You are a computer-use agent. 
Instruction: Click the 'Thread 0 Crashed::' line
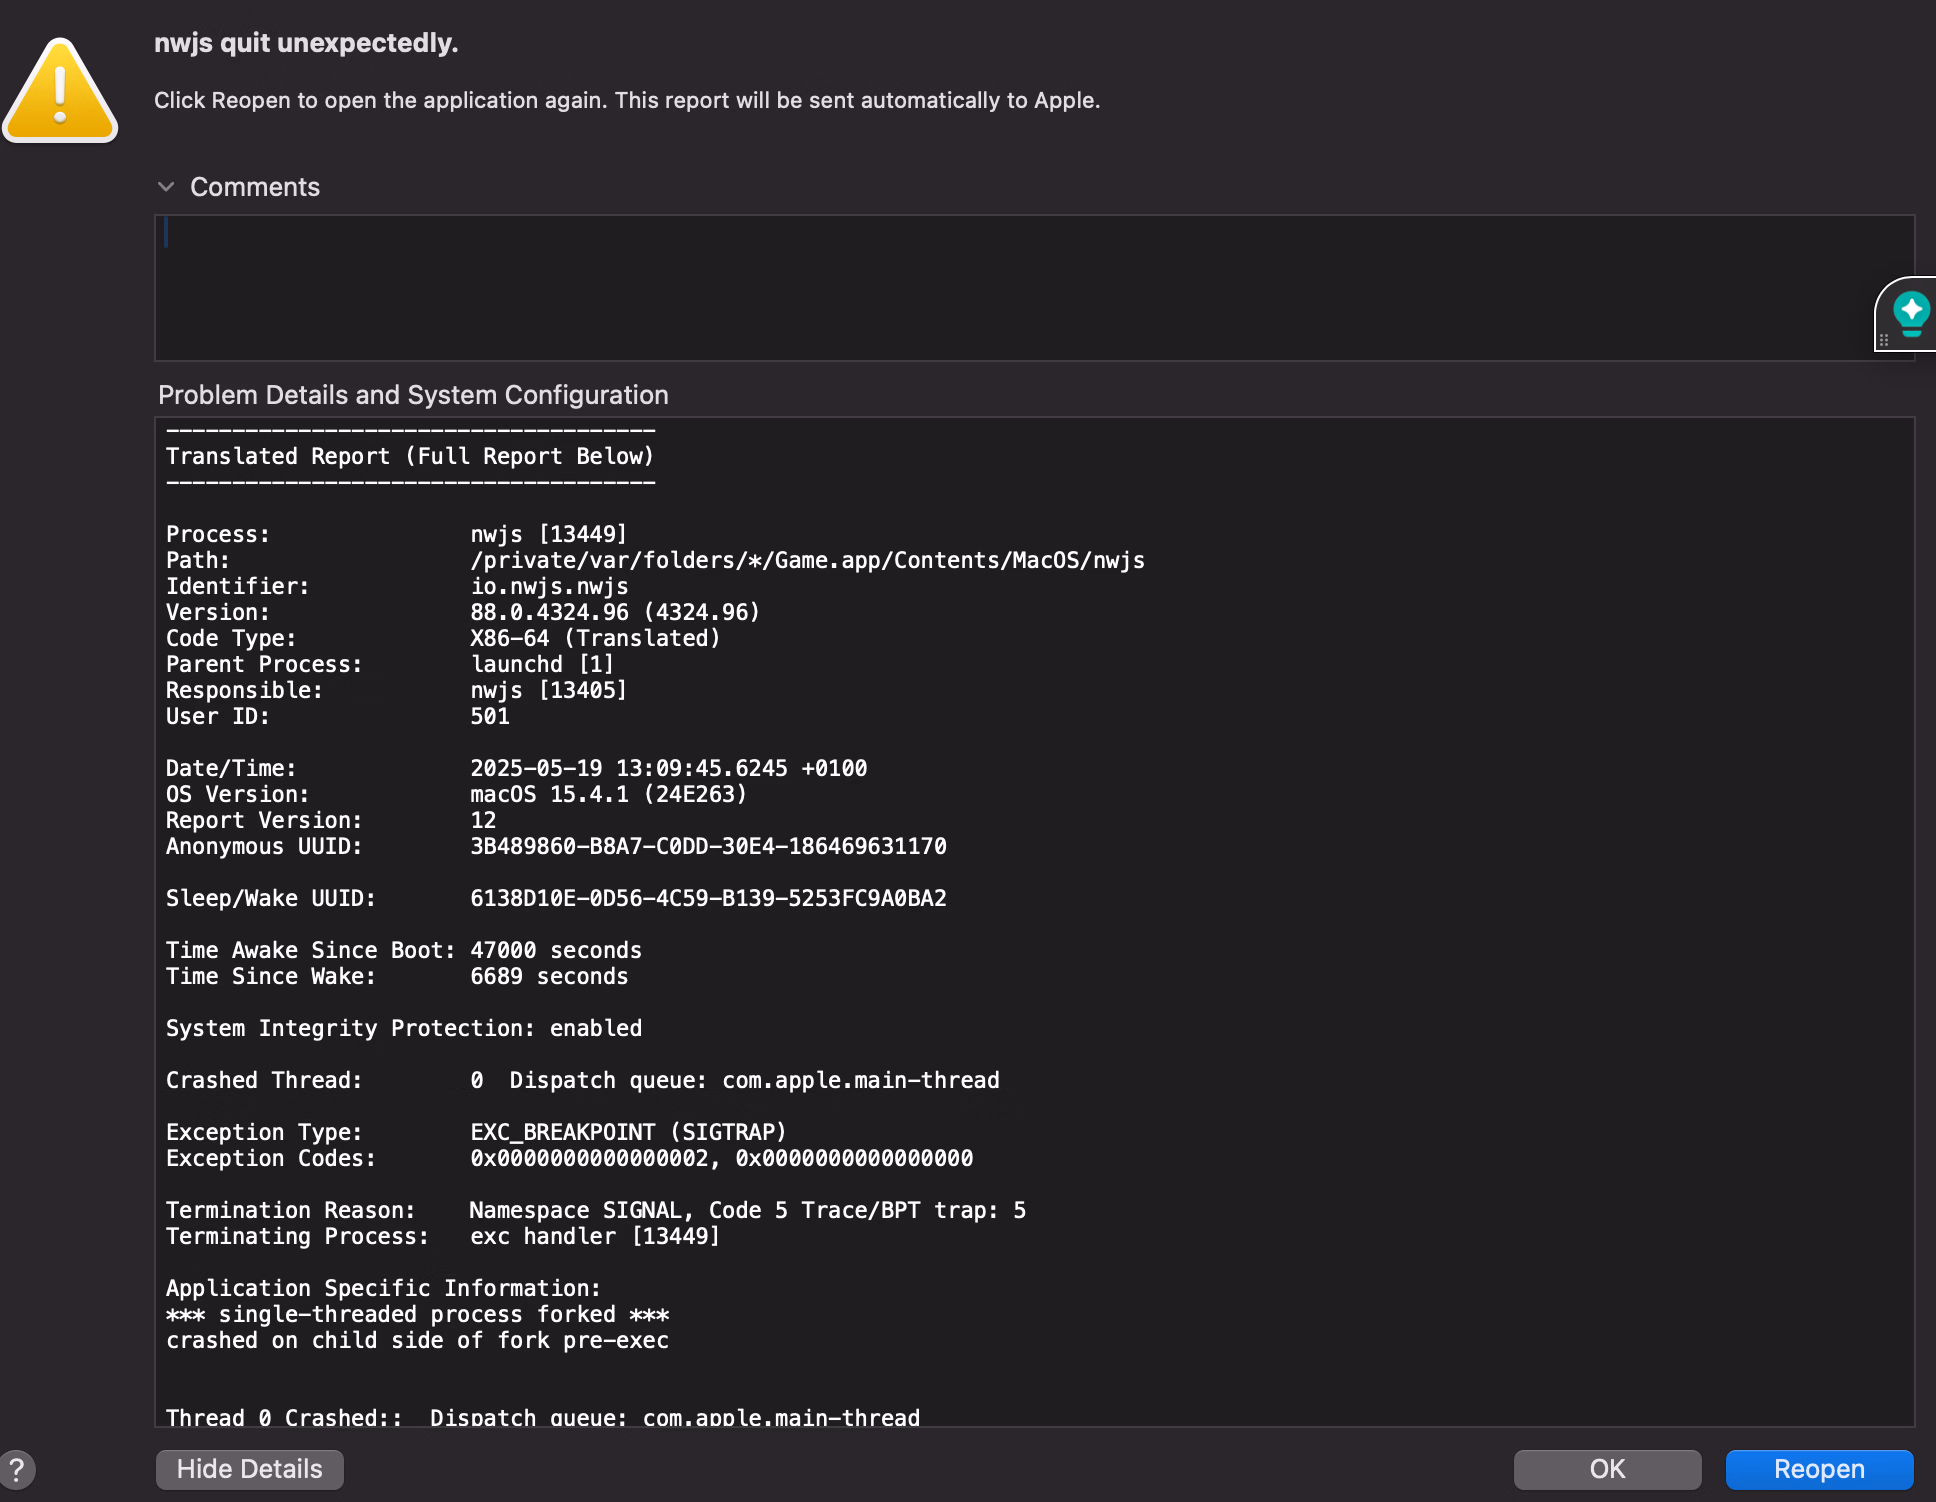(543, 1416)
